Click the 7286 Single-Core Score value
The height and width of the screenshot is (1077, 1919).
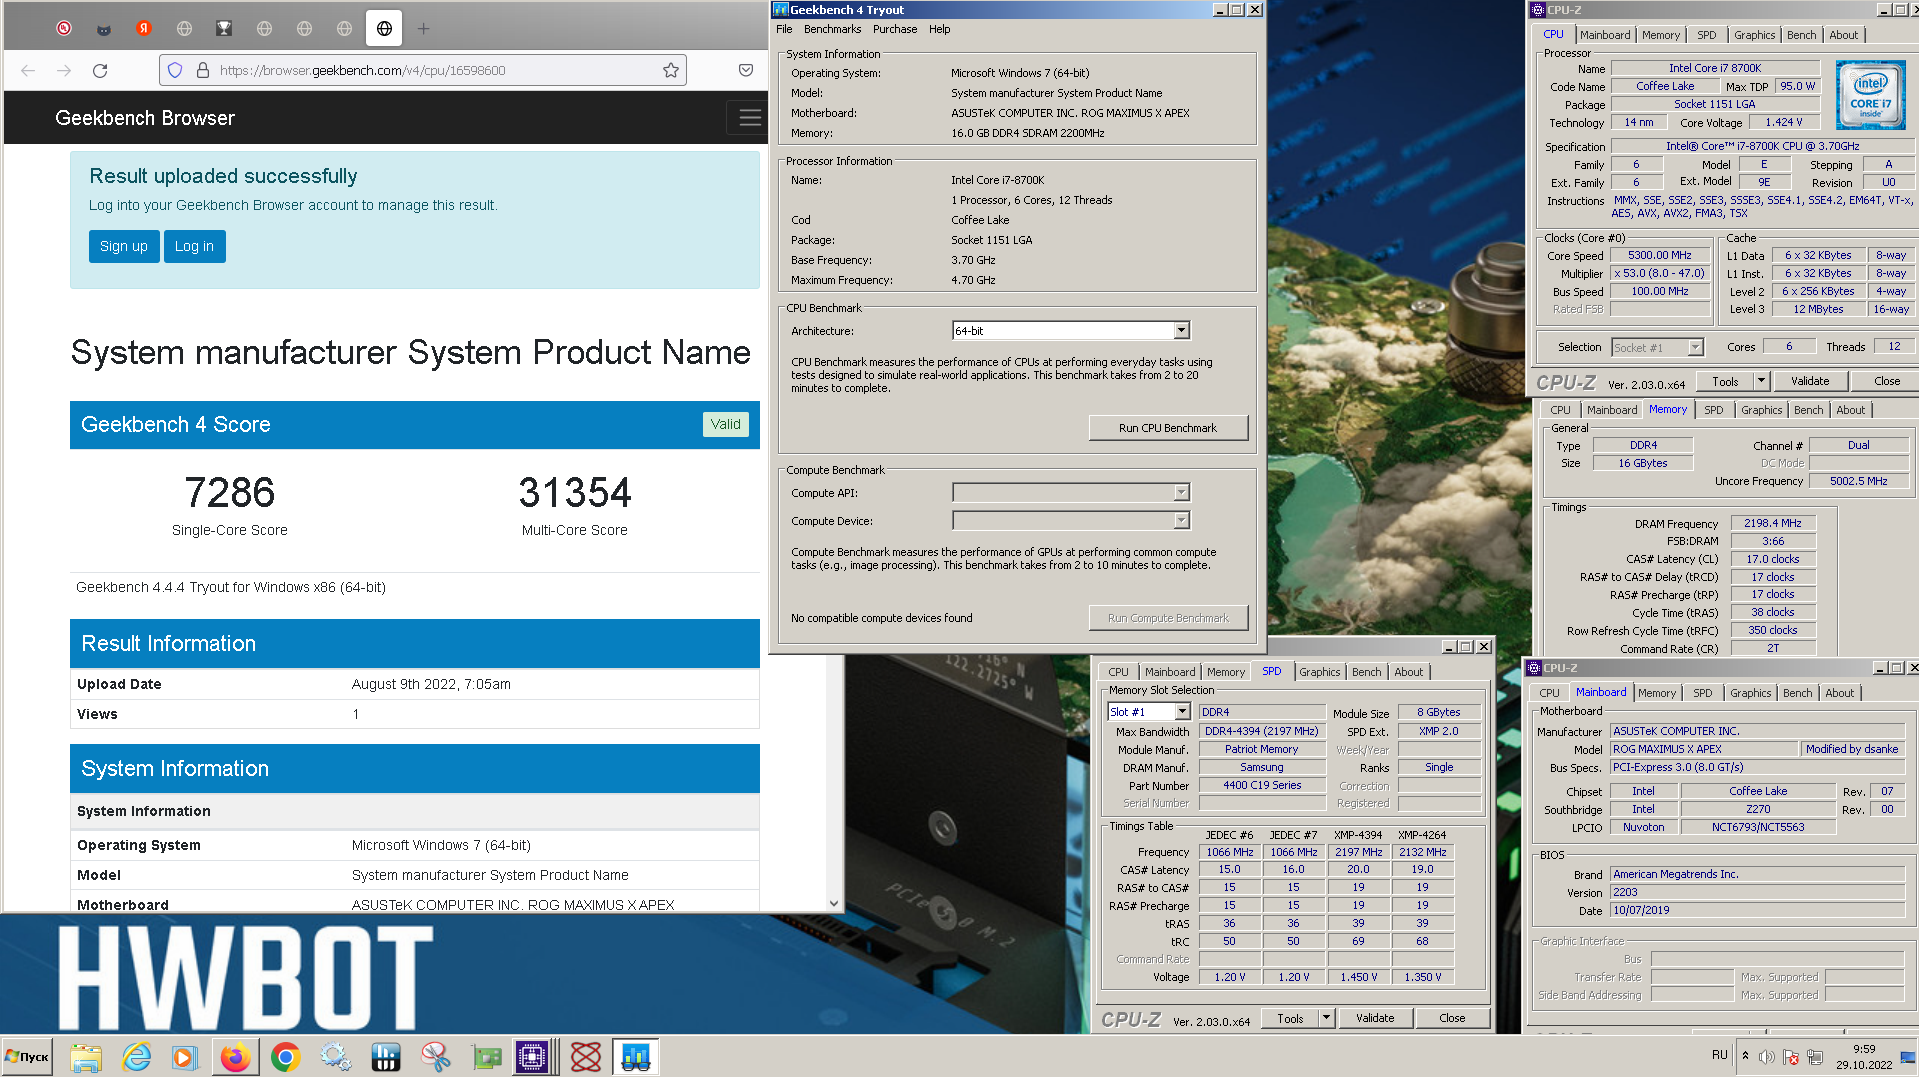(x=230, y=492)
